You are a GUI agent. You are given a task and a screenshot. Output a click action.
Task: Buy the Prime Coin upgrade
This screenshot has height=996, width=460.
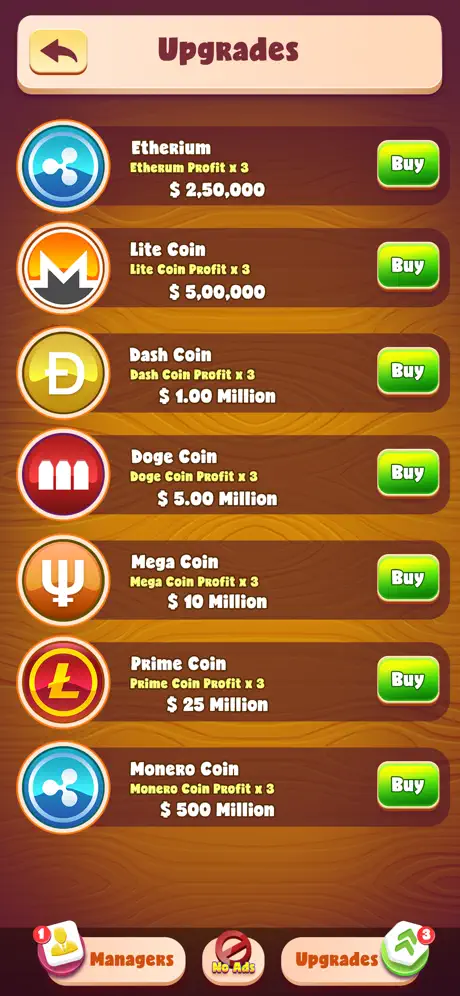point(408,680)
